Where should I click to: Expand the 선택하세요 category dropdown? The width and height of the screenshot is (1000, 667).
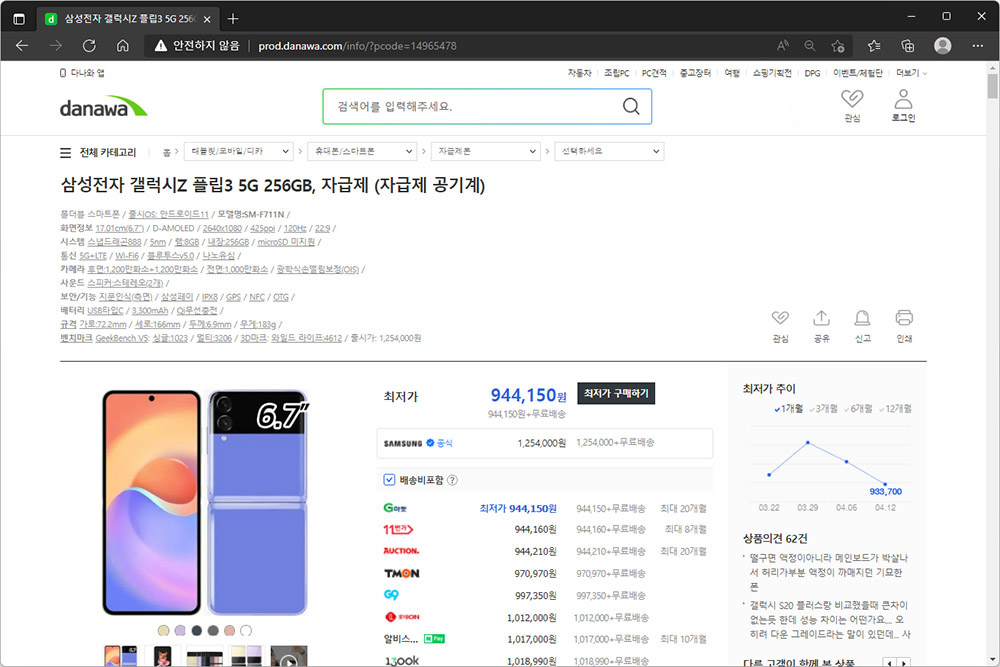click(x=609, y=152)
